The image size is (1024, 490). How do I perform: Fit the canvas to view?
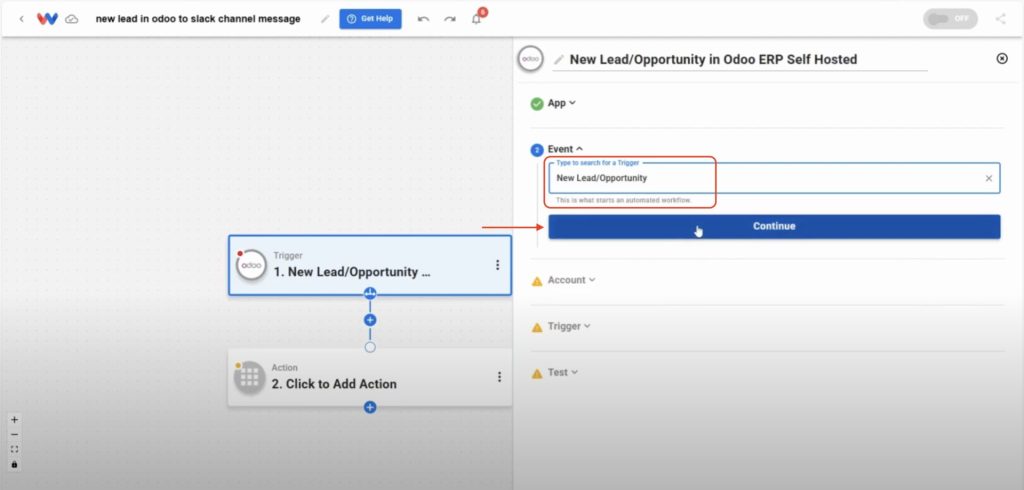pos(14,449)
